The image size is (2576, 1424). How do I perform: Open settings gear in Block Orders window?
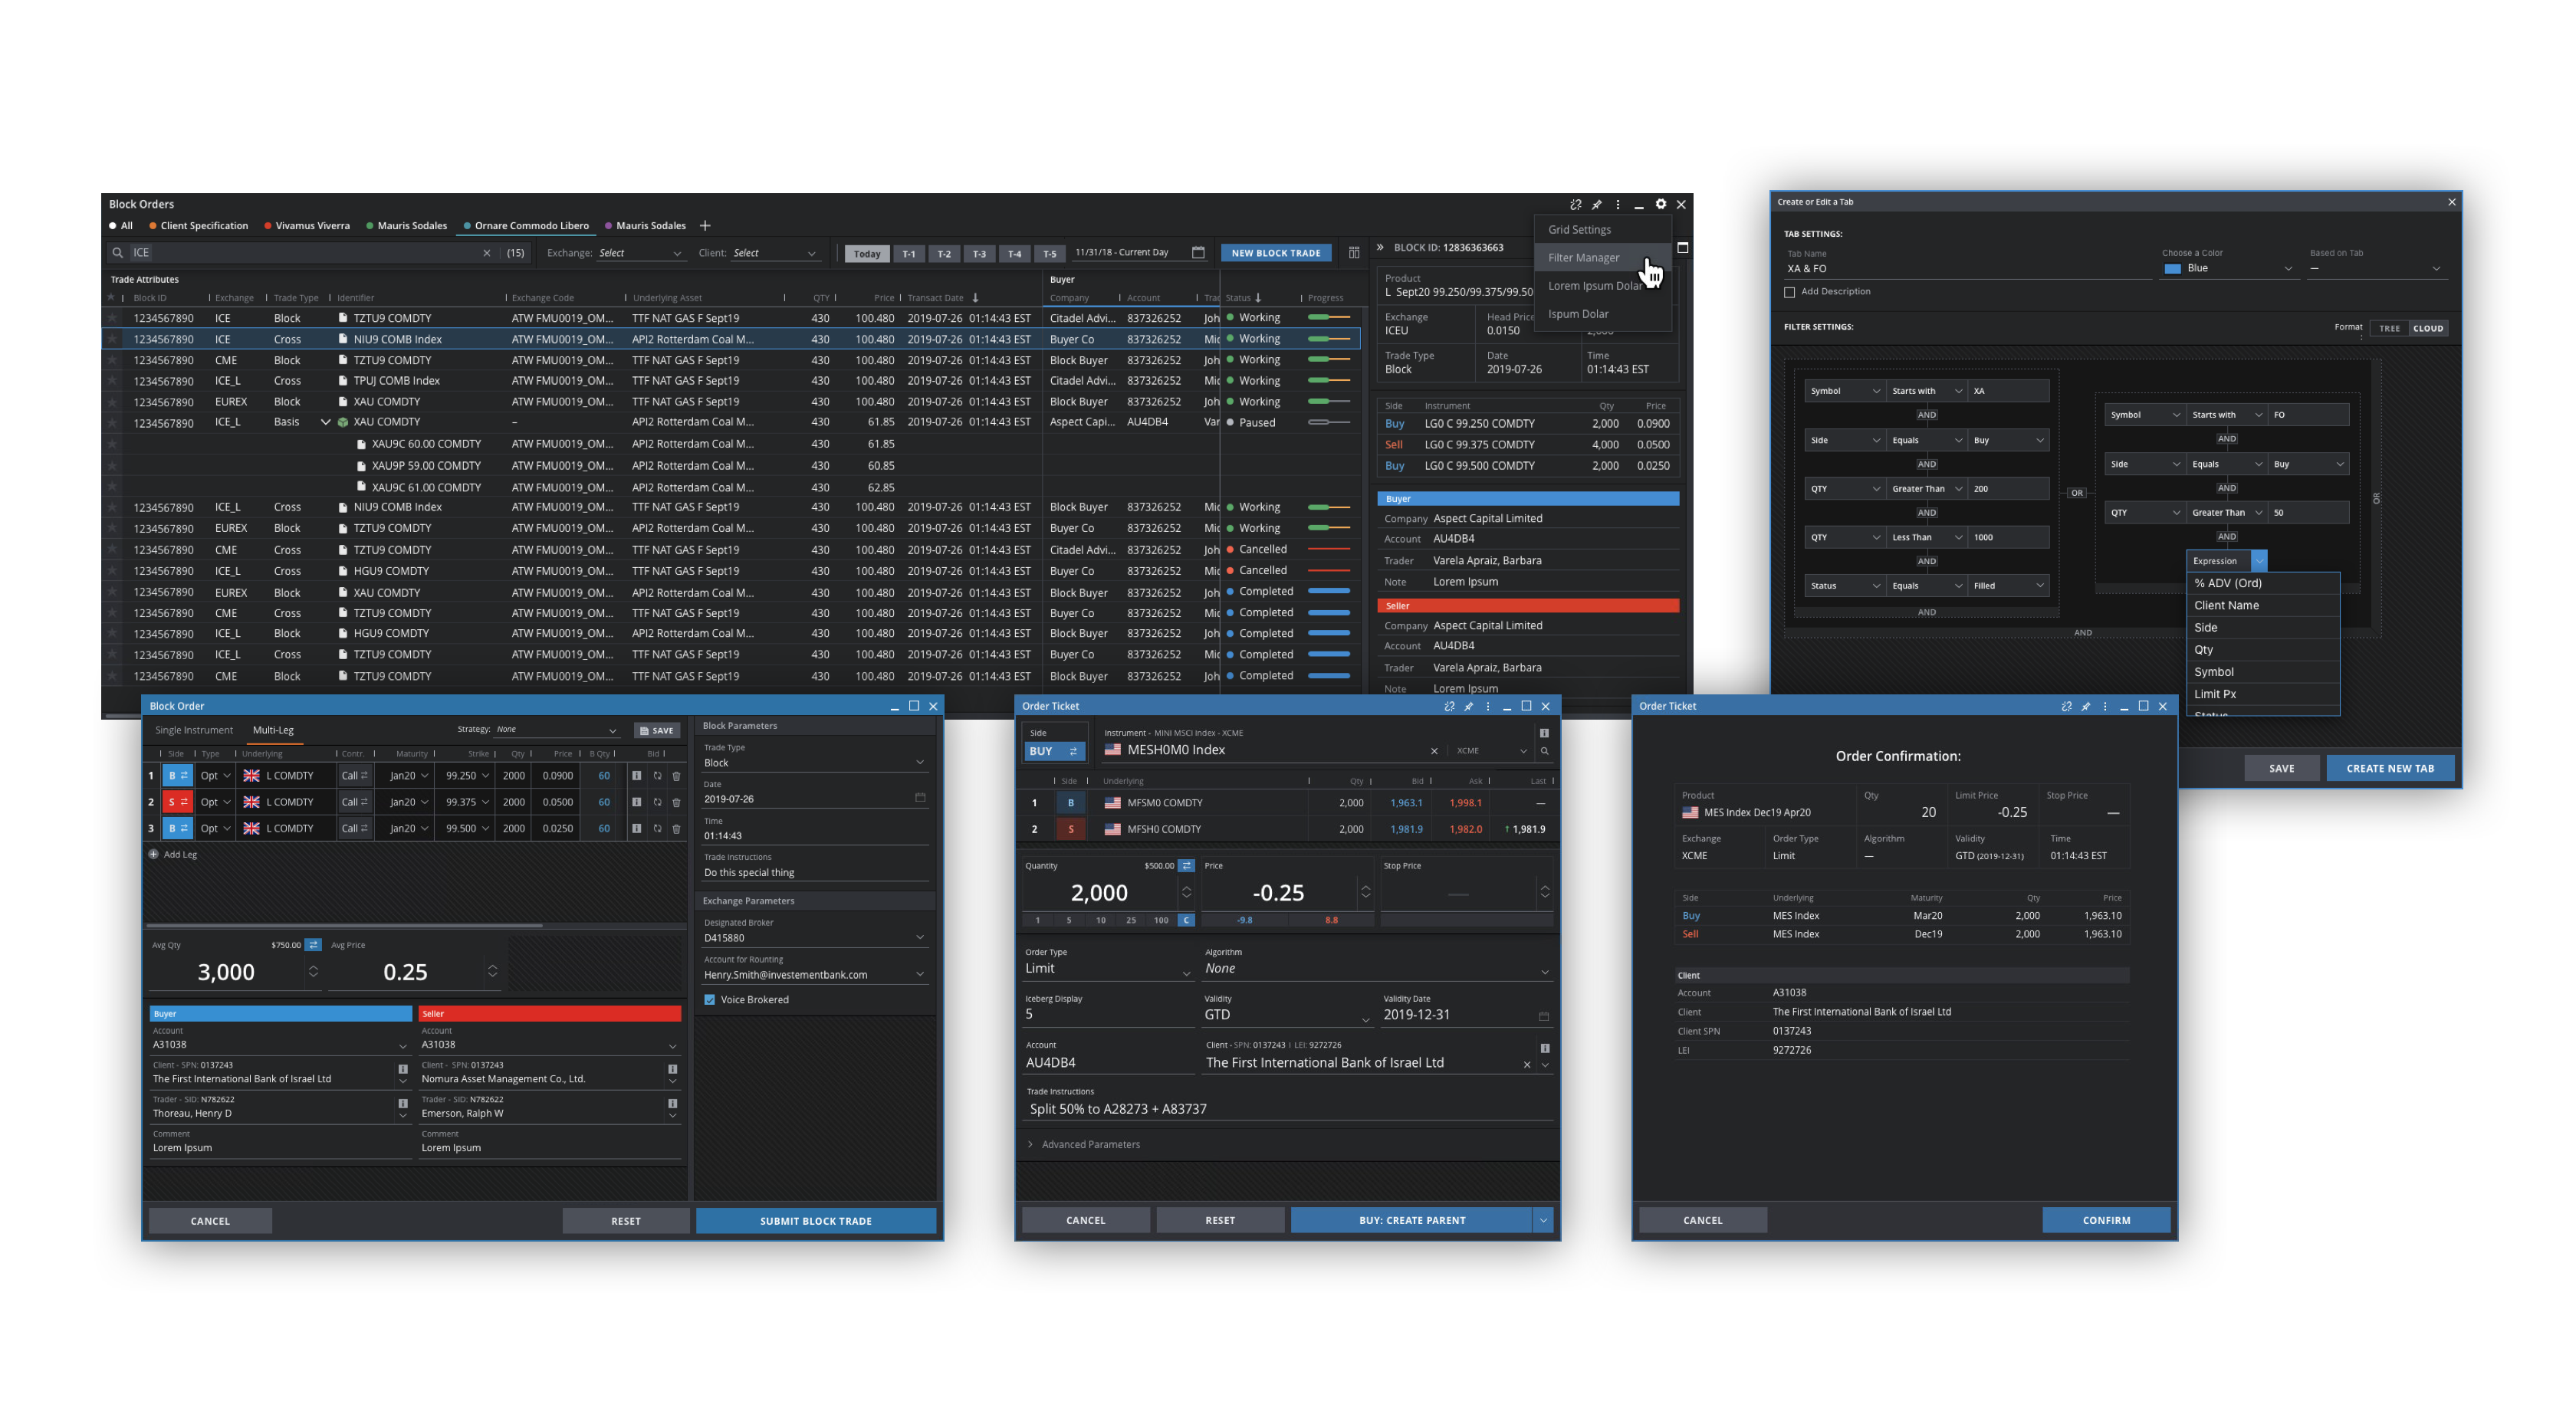coord(1660,204)
